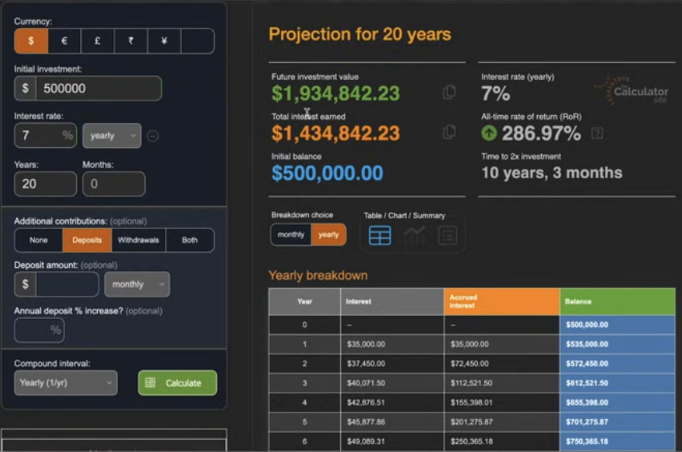Click the green up arrow RoR icon
Image resolution: width=682 pixels, height=452 pixels.
click(489, 133)
